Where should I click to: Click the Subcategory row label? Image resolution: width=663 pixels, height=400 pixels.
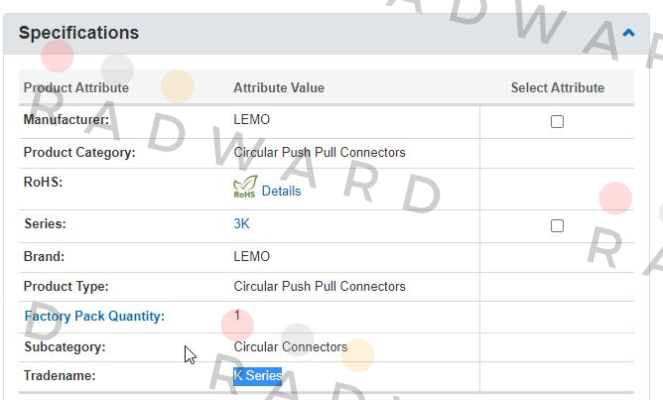pos(64,347)
